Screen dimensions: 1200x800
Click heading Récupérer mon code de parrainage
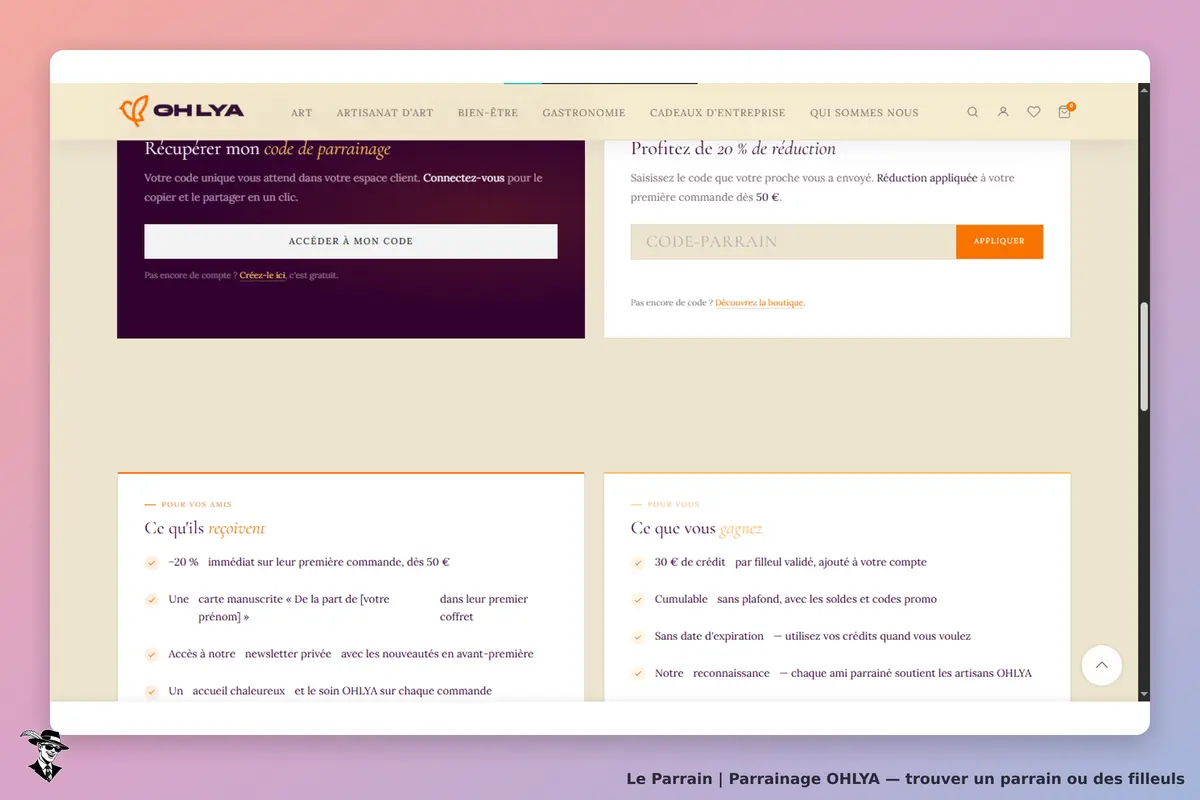point(267,149)
